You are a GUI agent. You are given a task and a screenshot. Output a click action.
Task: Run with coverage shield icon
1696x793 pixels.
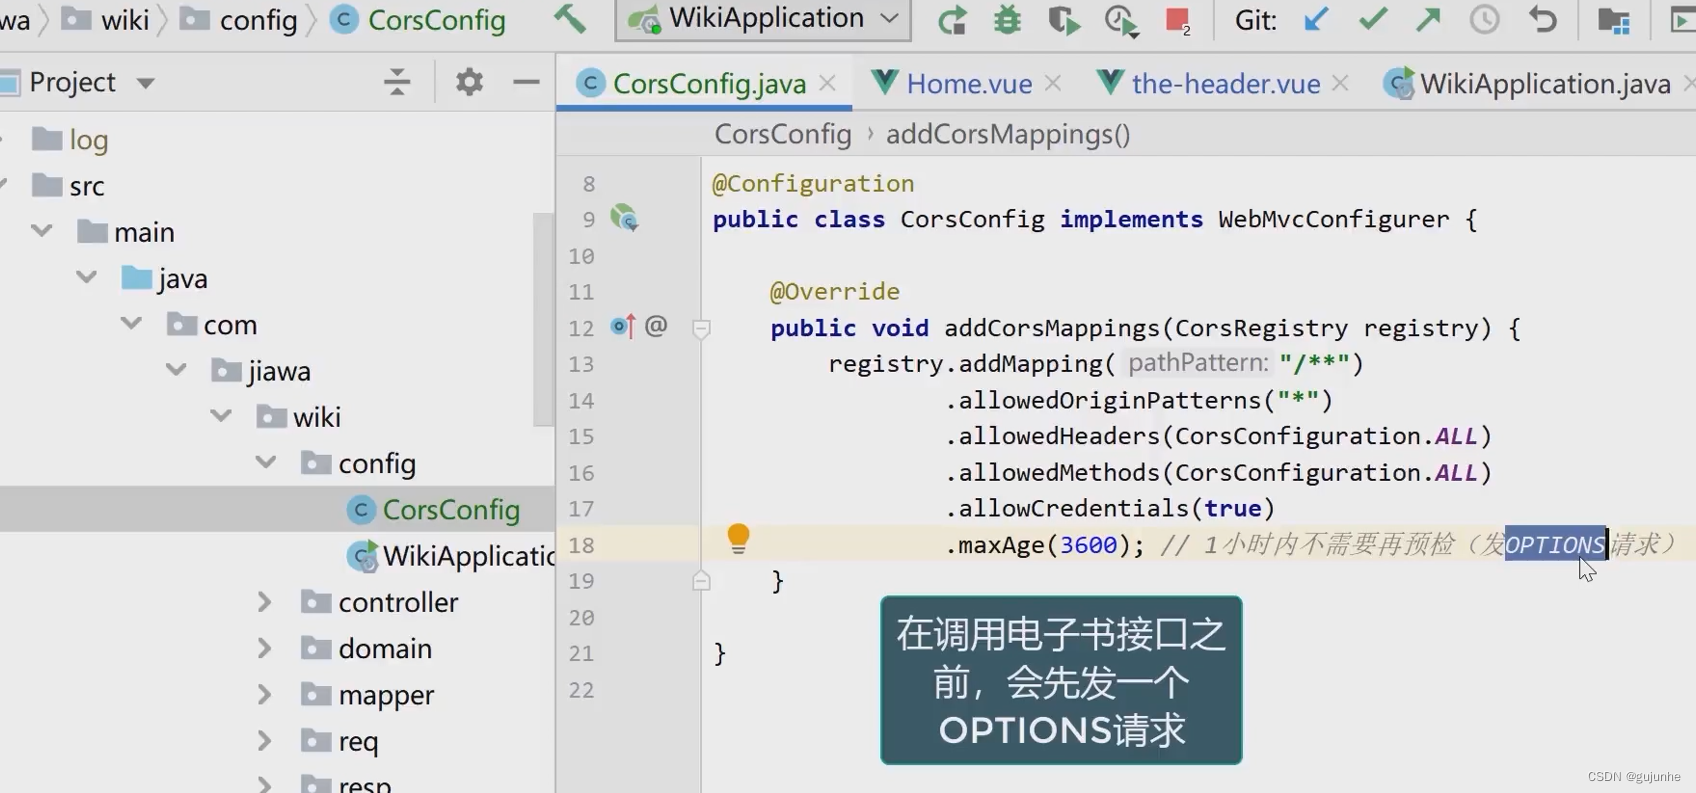tap(1063, 20)
